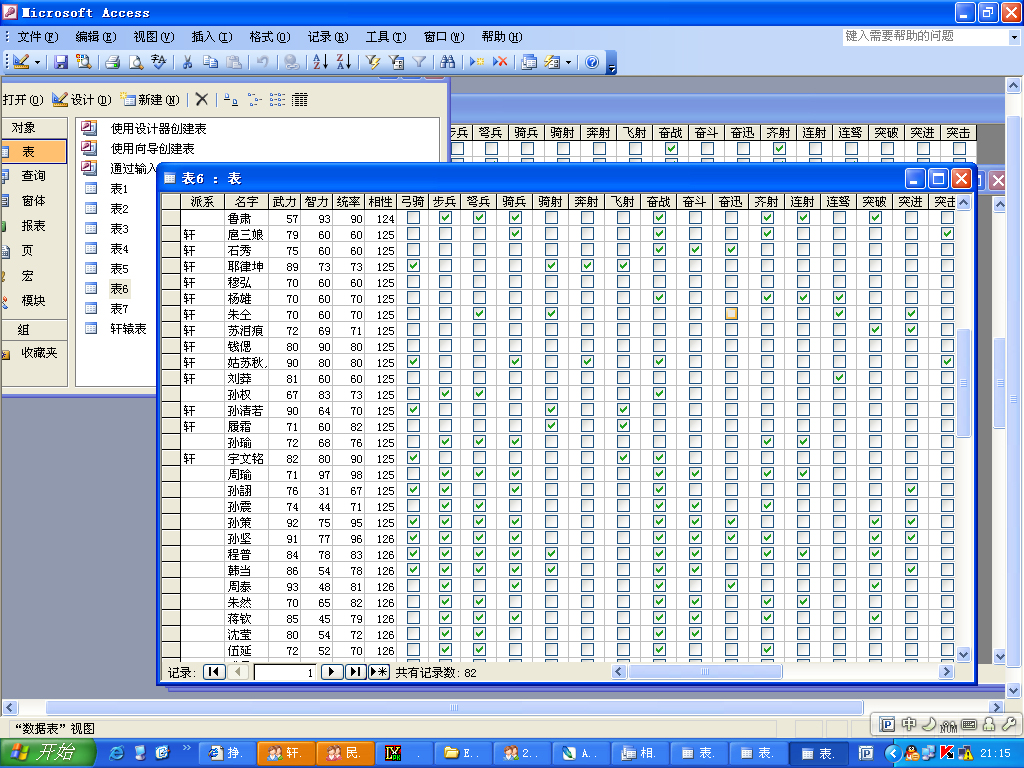
Task: Click next record navigation button
Action: [x=331, y=672]
